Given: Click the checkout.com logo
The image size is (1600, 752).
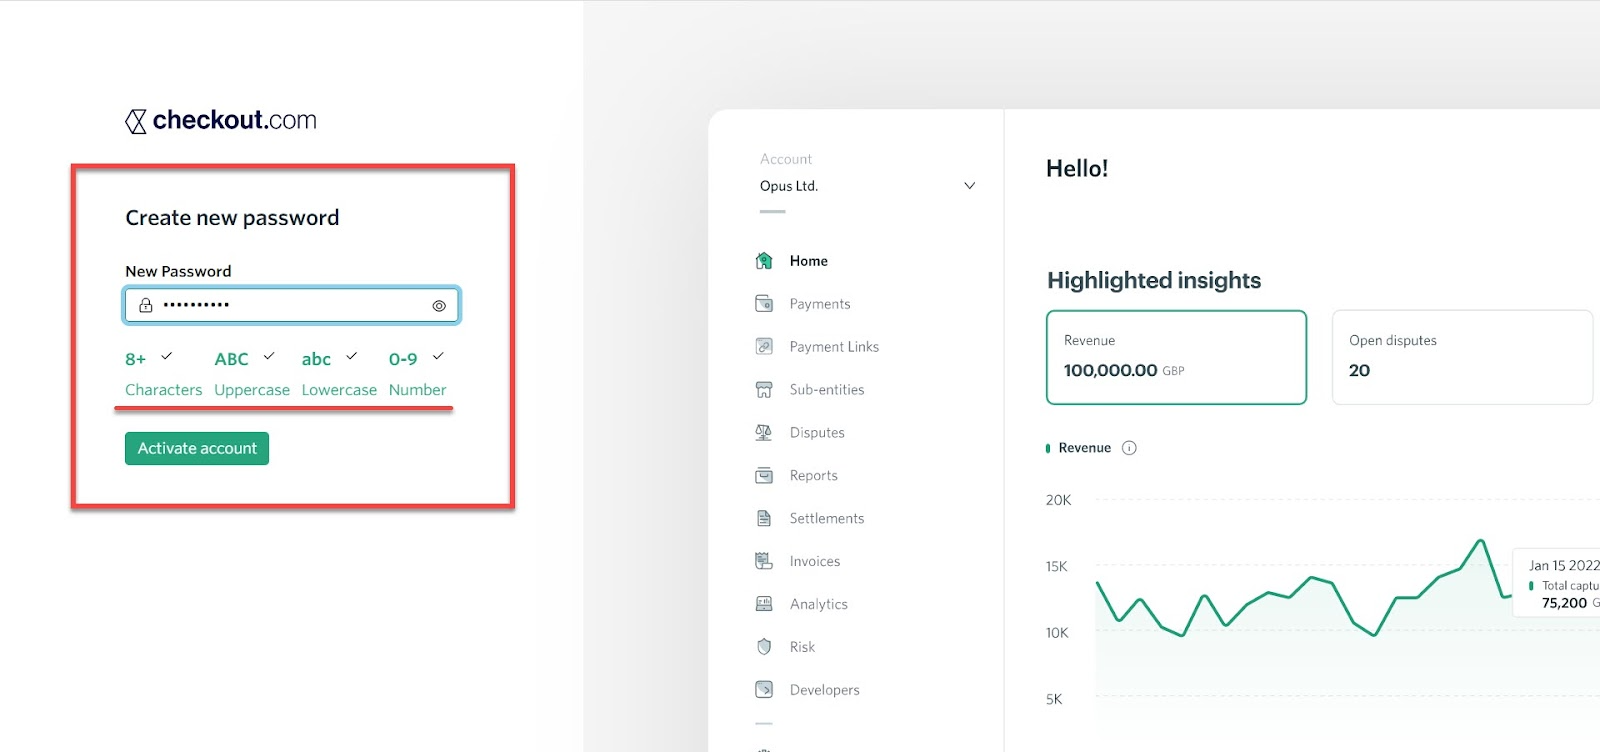Looking at the screenshot, I should pos(220,120).
